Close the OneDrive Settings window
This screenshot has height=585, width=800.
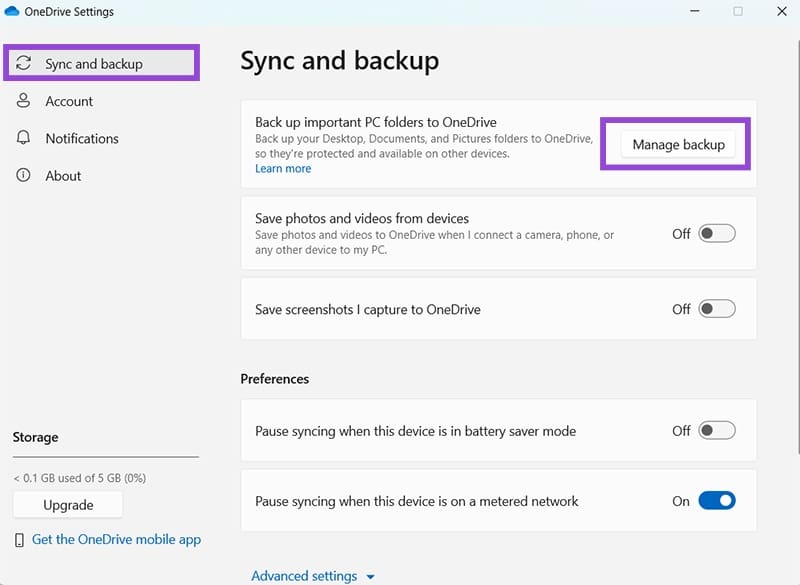click(781, 12)
